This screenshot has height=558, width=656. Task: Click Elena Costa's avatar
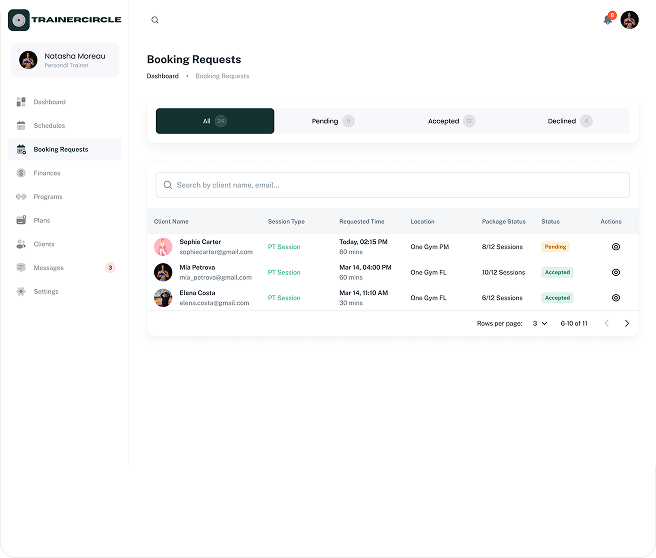coord(163,298)
